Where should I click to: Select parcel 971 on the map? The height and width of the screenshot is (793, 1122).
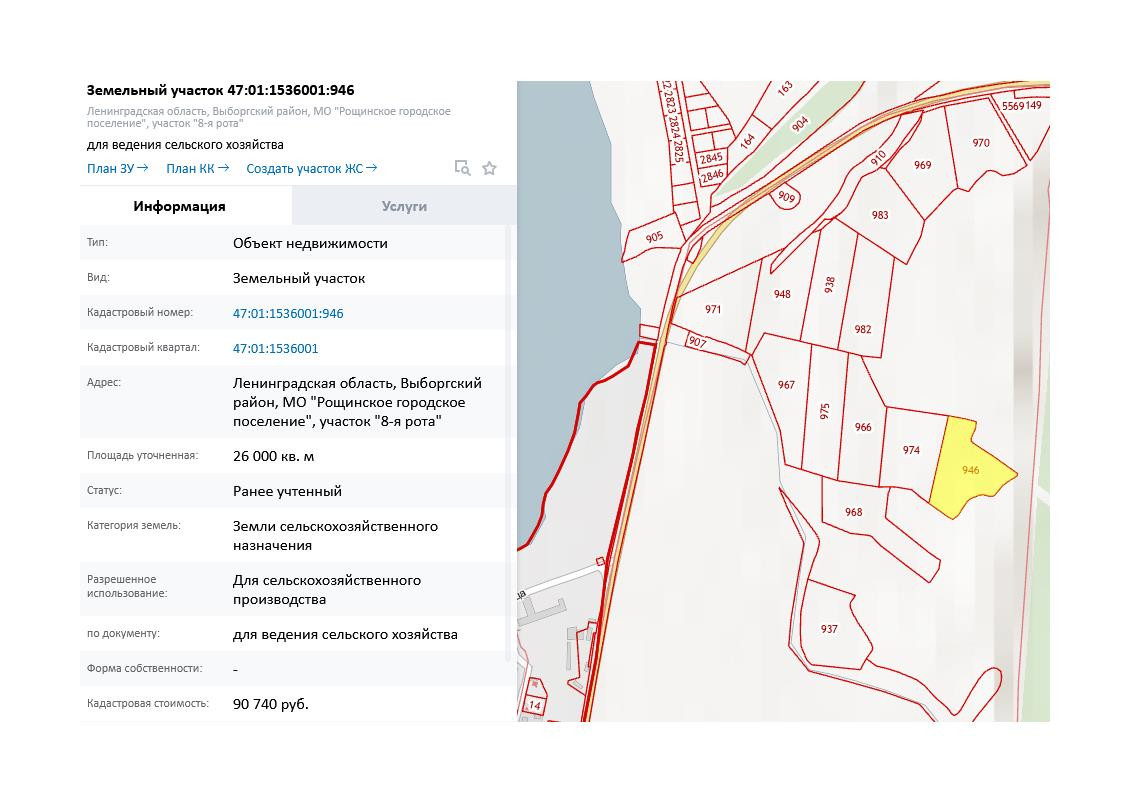point(713,309)
